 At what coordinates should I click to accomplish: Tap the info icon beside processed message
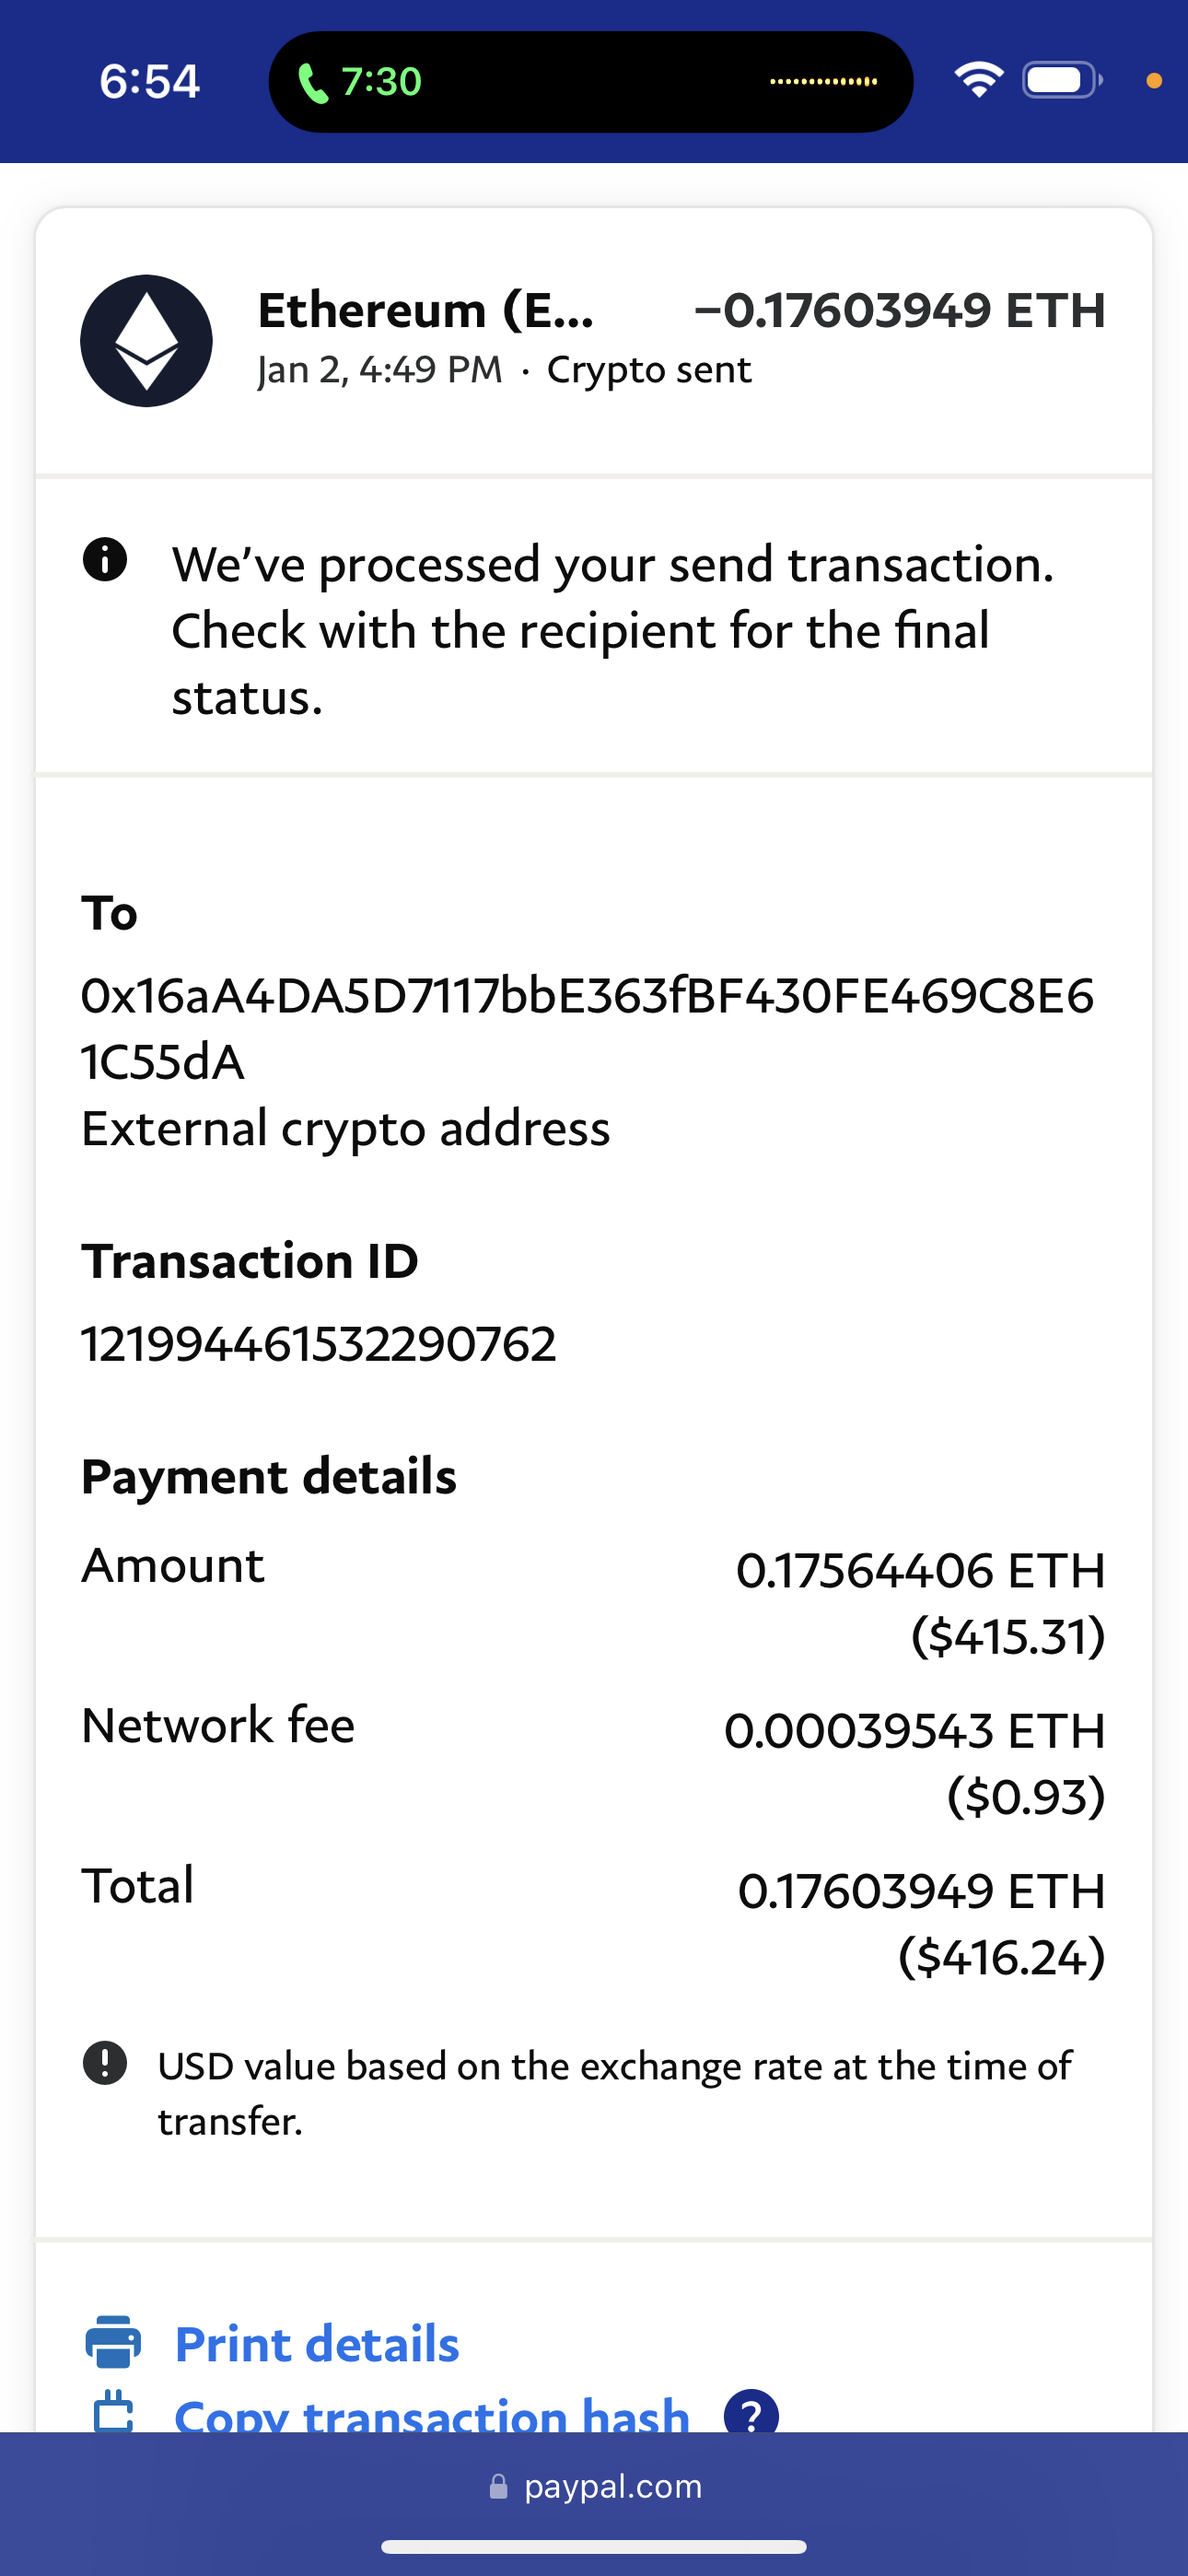click(105, 559)
